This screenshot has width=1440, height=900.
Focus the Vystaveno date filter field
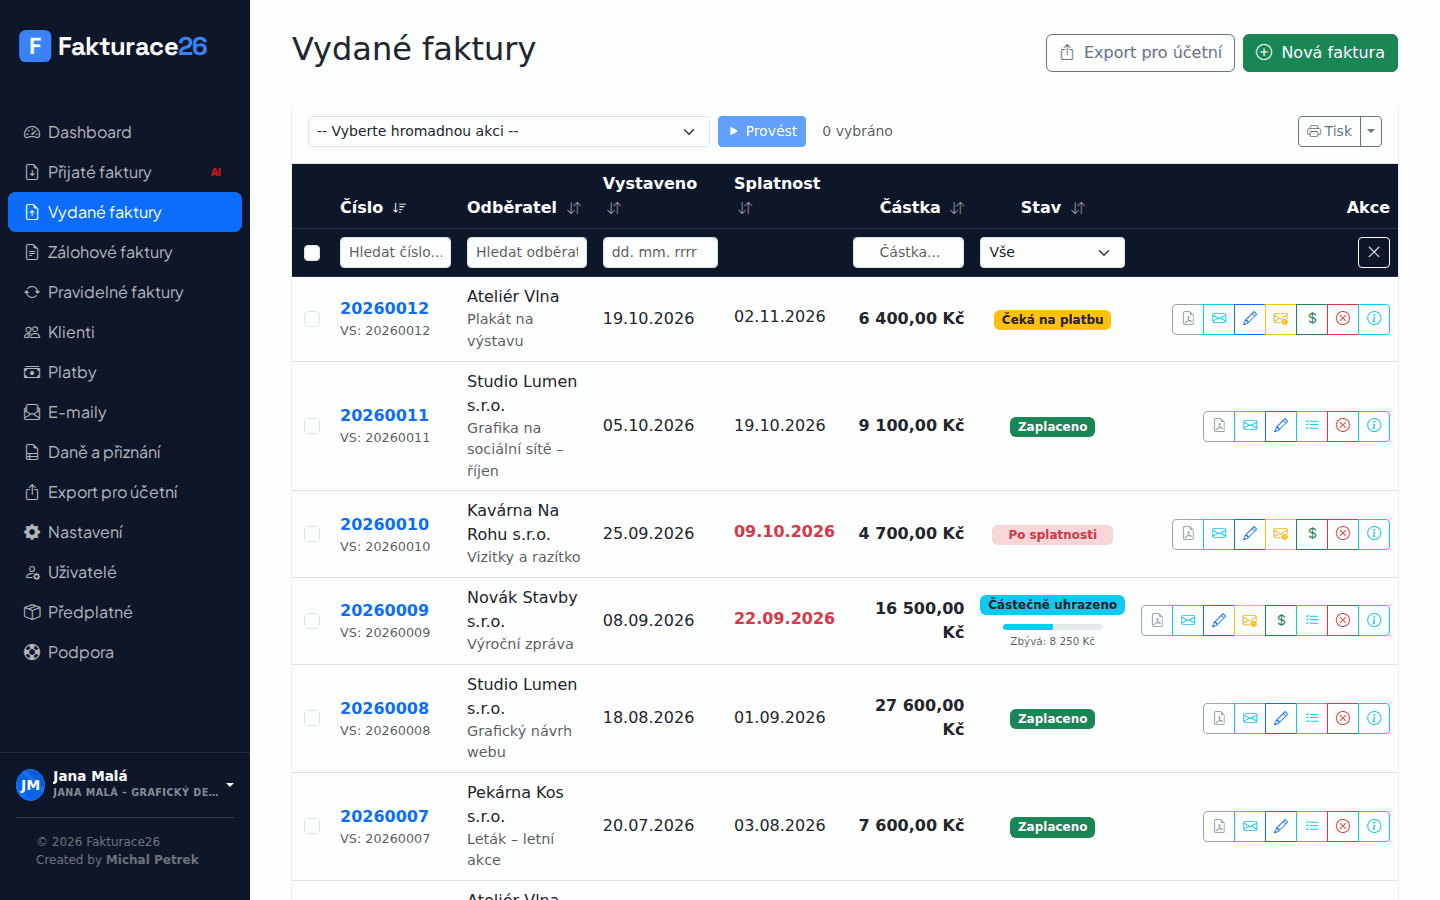(660, 252)
